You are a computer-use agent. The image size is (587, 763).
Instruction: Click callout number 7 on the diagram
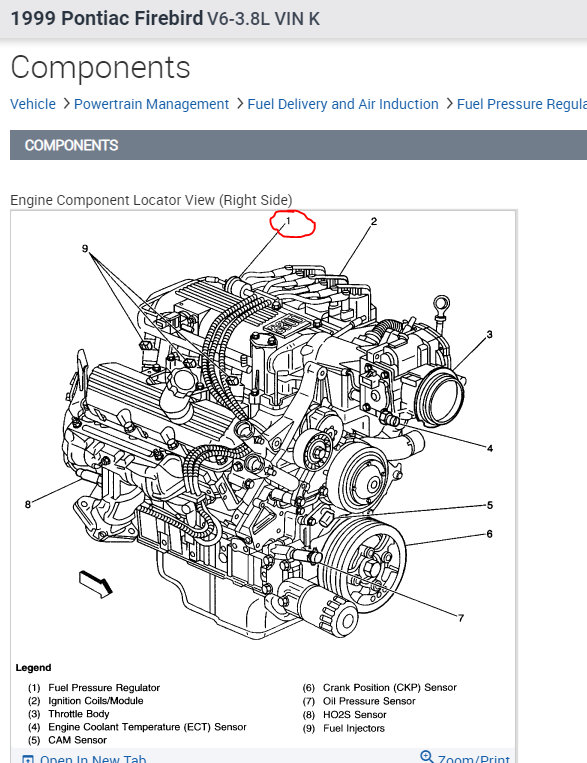click(x=461, y=618)
